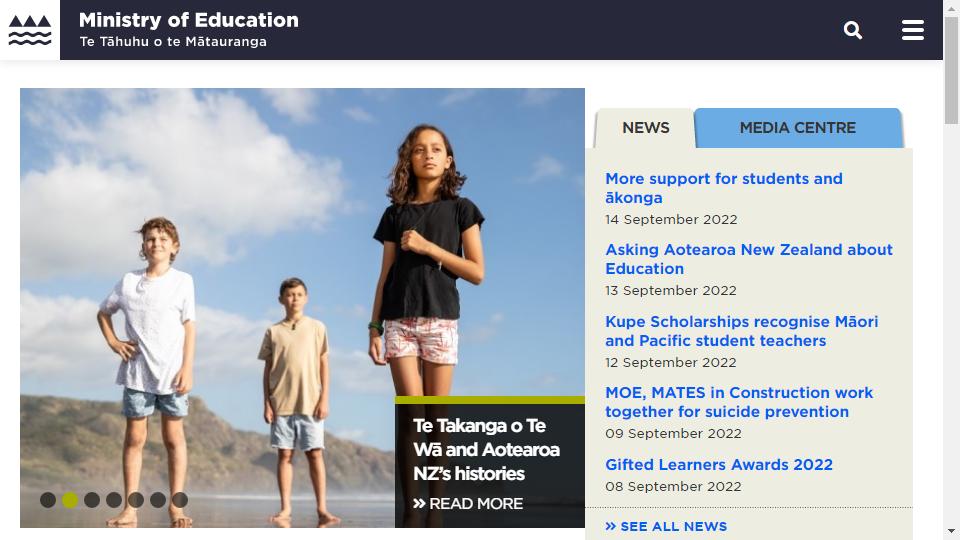This screenshot has width=960, height=540.
Task: Click See All News link
Action: tap(666, 527)
